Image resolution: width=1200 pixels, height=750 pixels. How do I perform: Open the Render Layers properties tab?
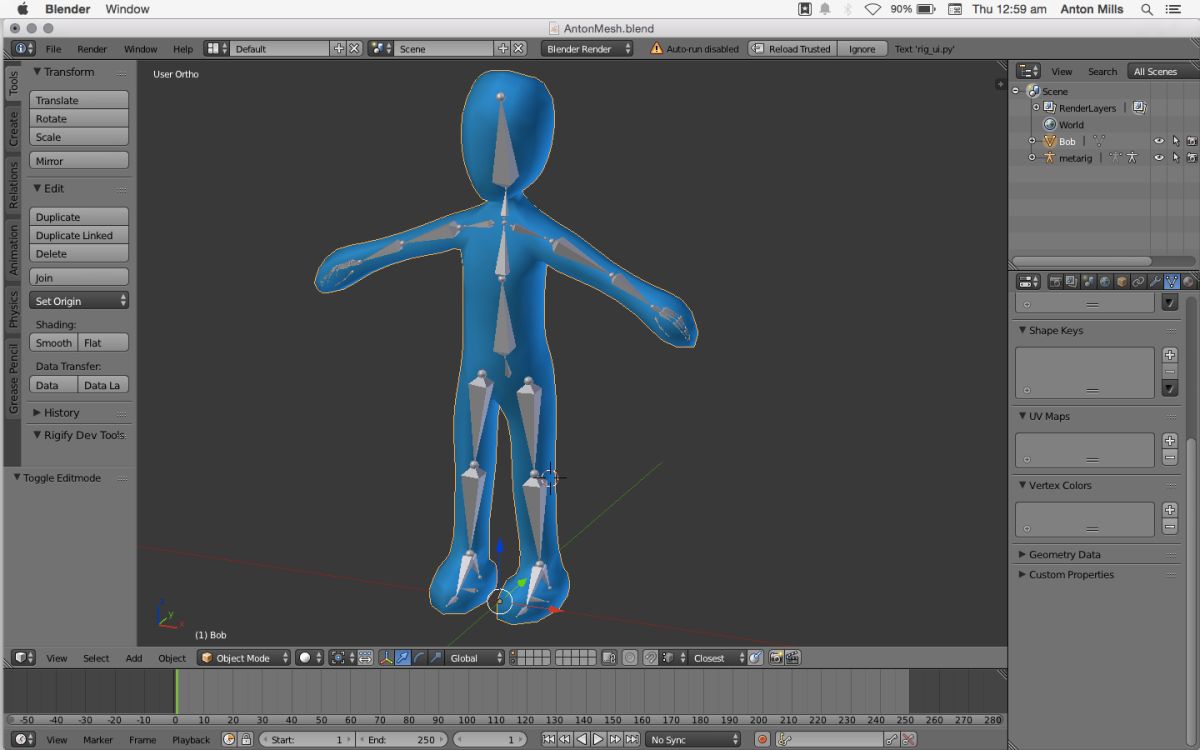point(1072,282)
